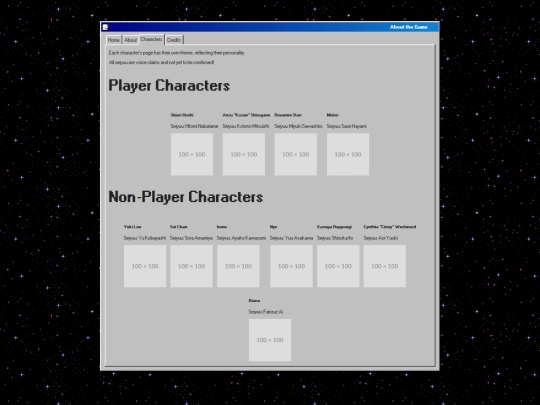The height and width of the screenshot is (405, 540).
Task: Click the name Anzu "Kozue" Shirogane
Action: pyautogui.click(x=246, y=115)
